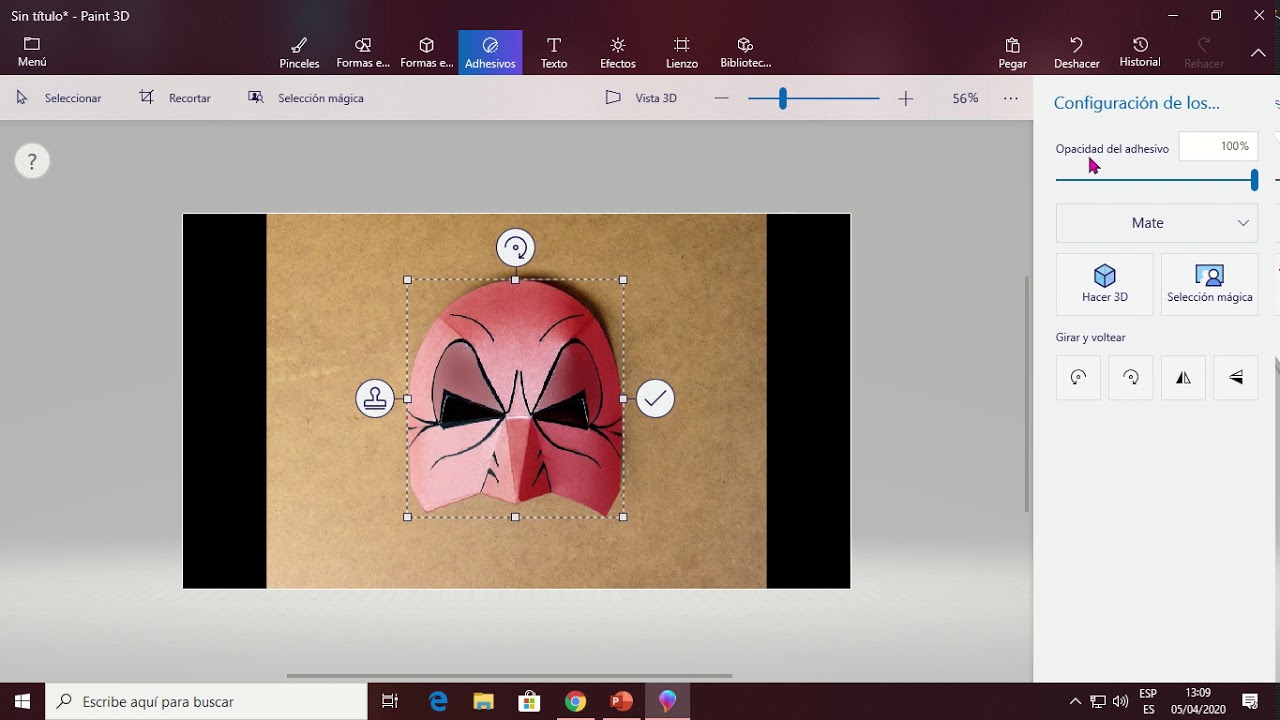Image resolution: width=1280 pixels, height=720 pixels.
Task: Open the help question mark button
Action: [32, 161]
